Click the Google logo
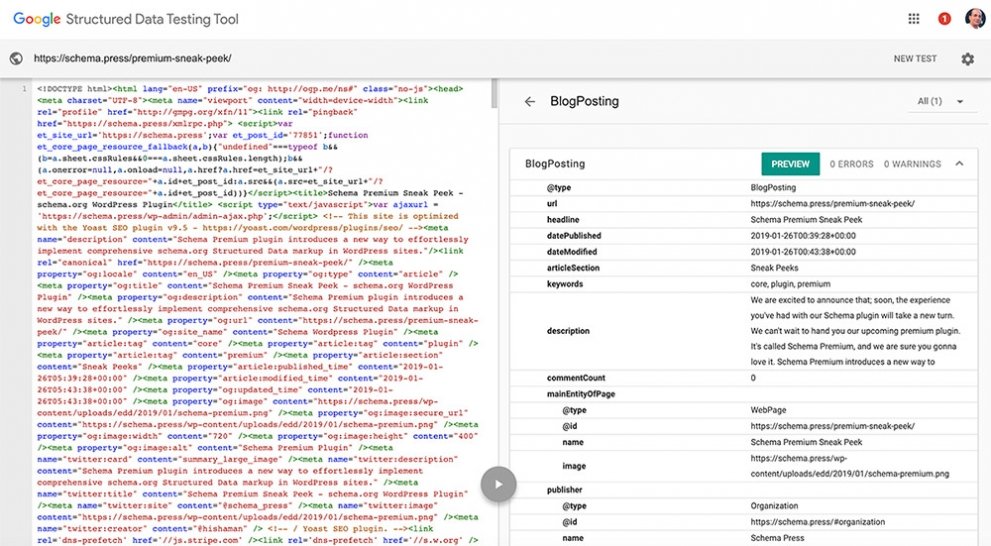 click(x=37, y=19)
